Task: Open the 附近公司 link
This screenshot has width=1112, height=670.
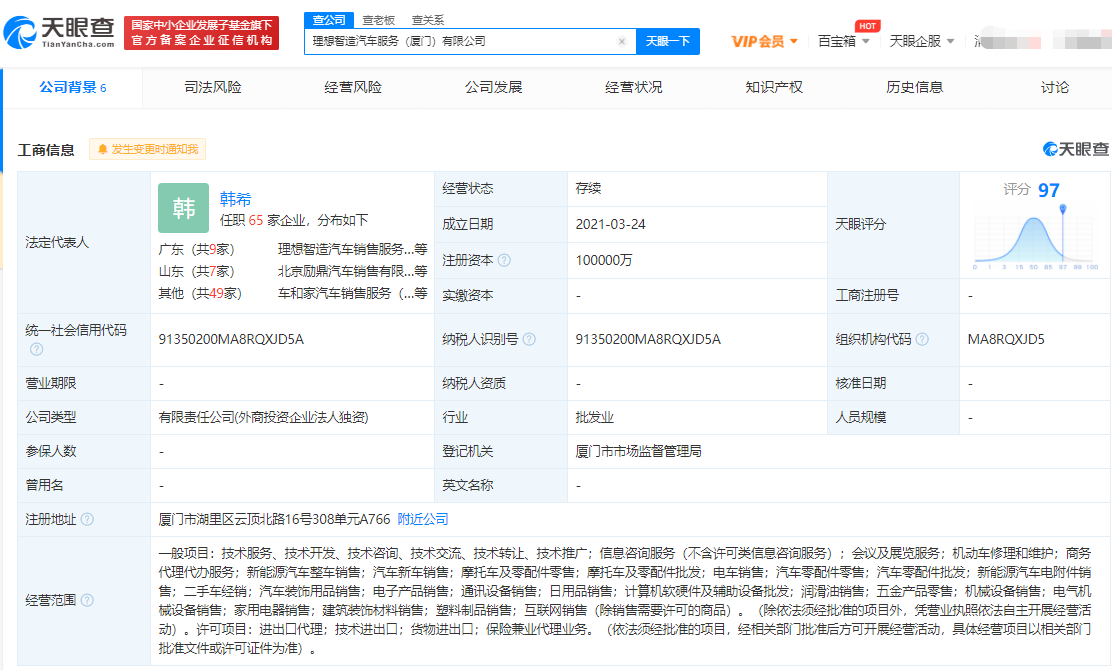Action: click(x=423, y=519)
